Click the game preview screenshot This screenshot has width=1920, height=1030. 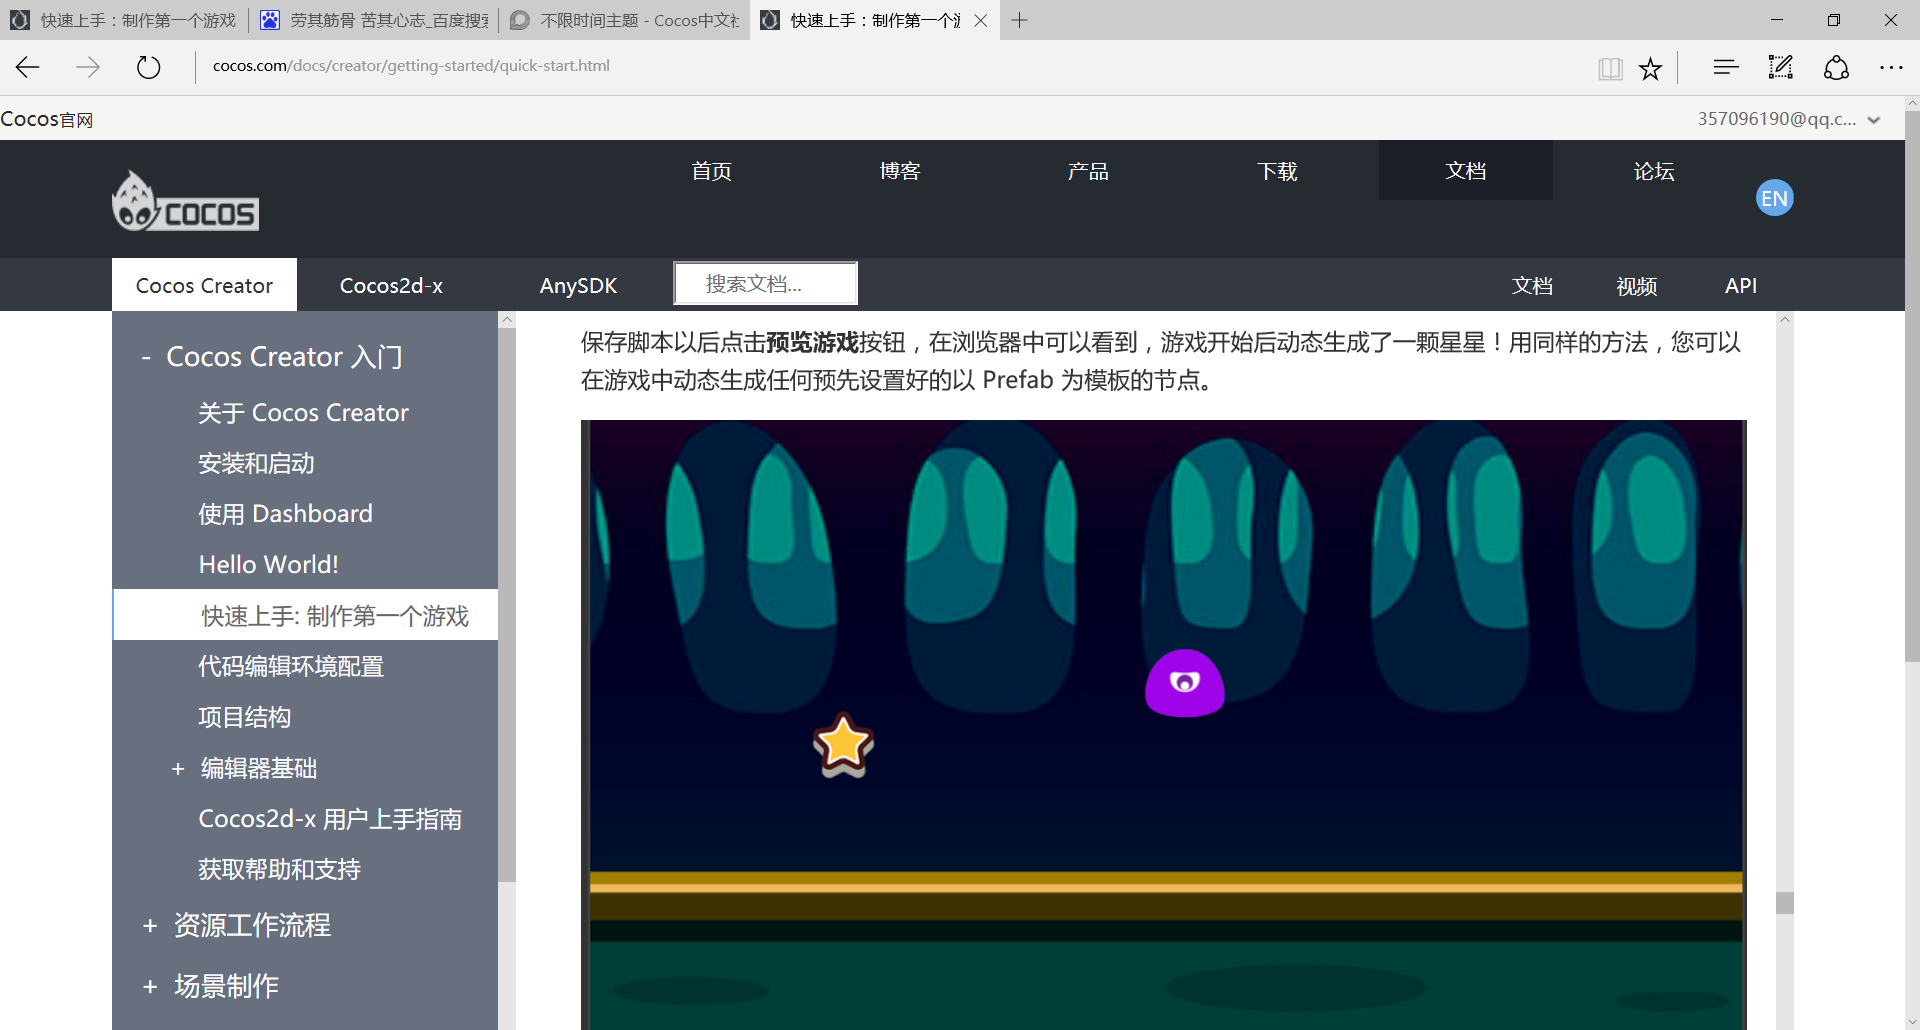point(1164,724)
